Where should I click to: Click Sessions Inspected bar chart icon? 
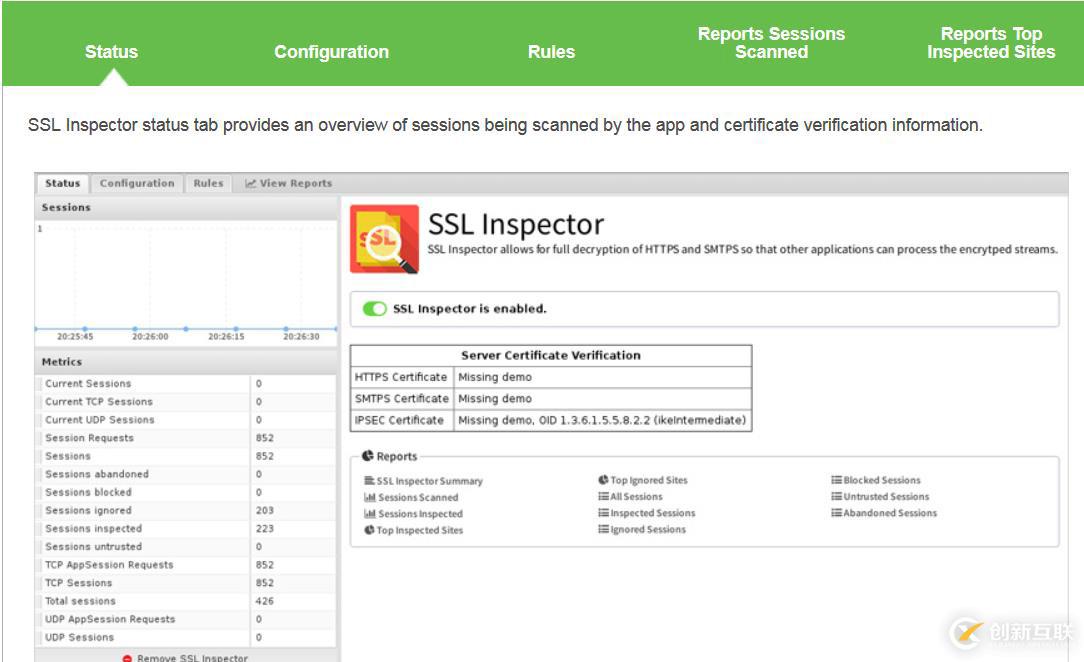370,513
